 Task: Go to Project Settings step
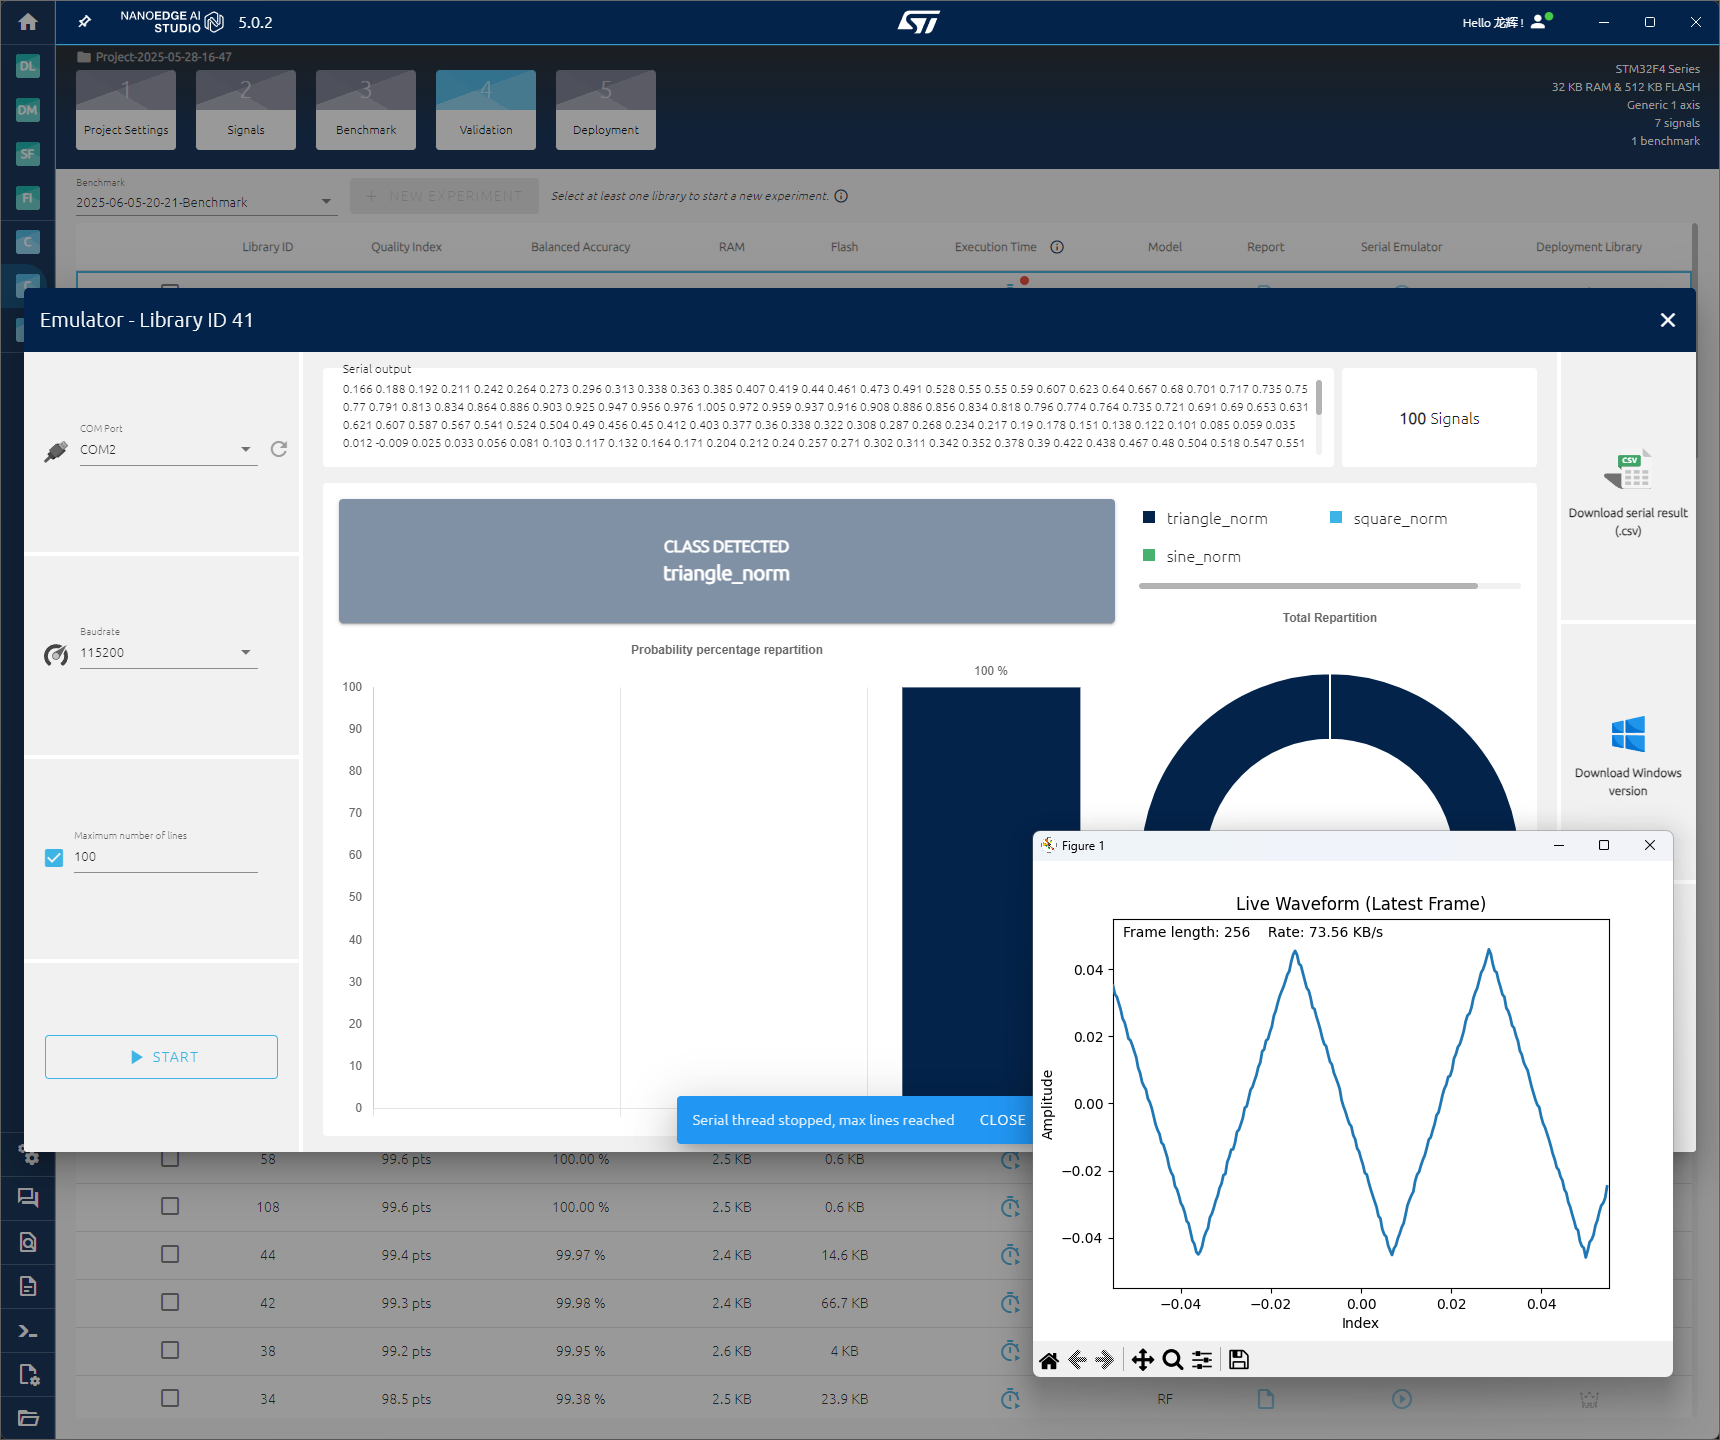(126, 110)
